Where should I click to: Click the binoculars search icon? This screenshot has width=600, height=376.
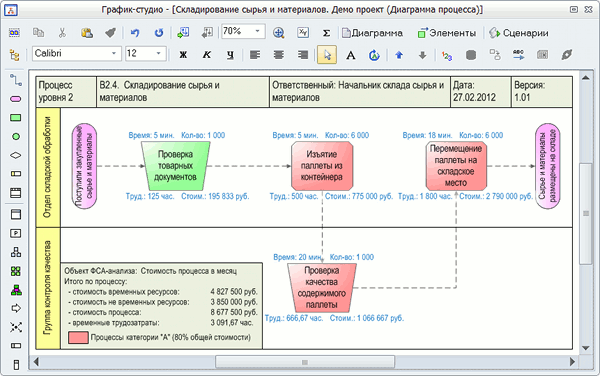pyautogui.click(x=15, y=33)
